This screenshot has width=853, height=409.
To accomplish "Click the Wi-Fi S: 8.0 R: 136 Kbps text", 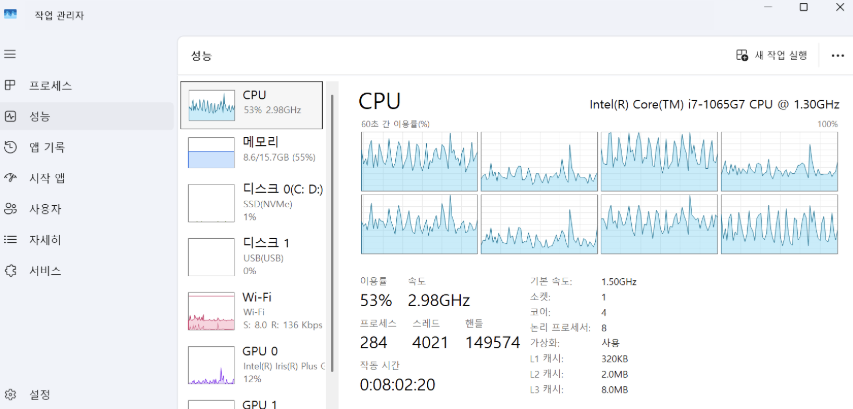I will [x=283, y=325].
